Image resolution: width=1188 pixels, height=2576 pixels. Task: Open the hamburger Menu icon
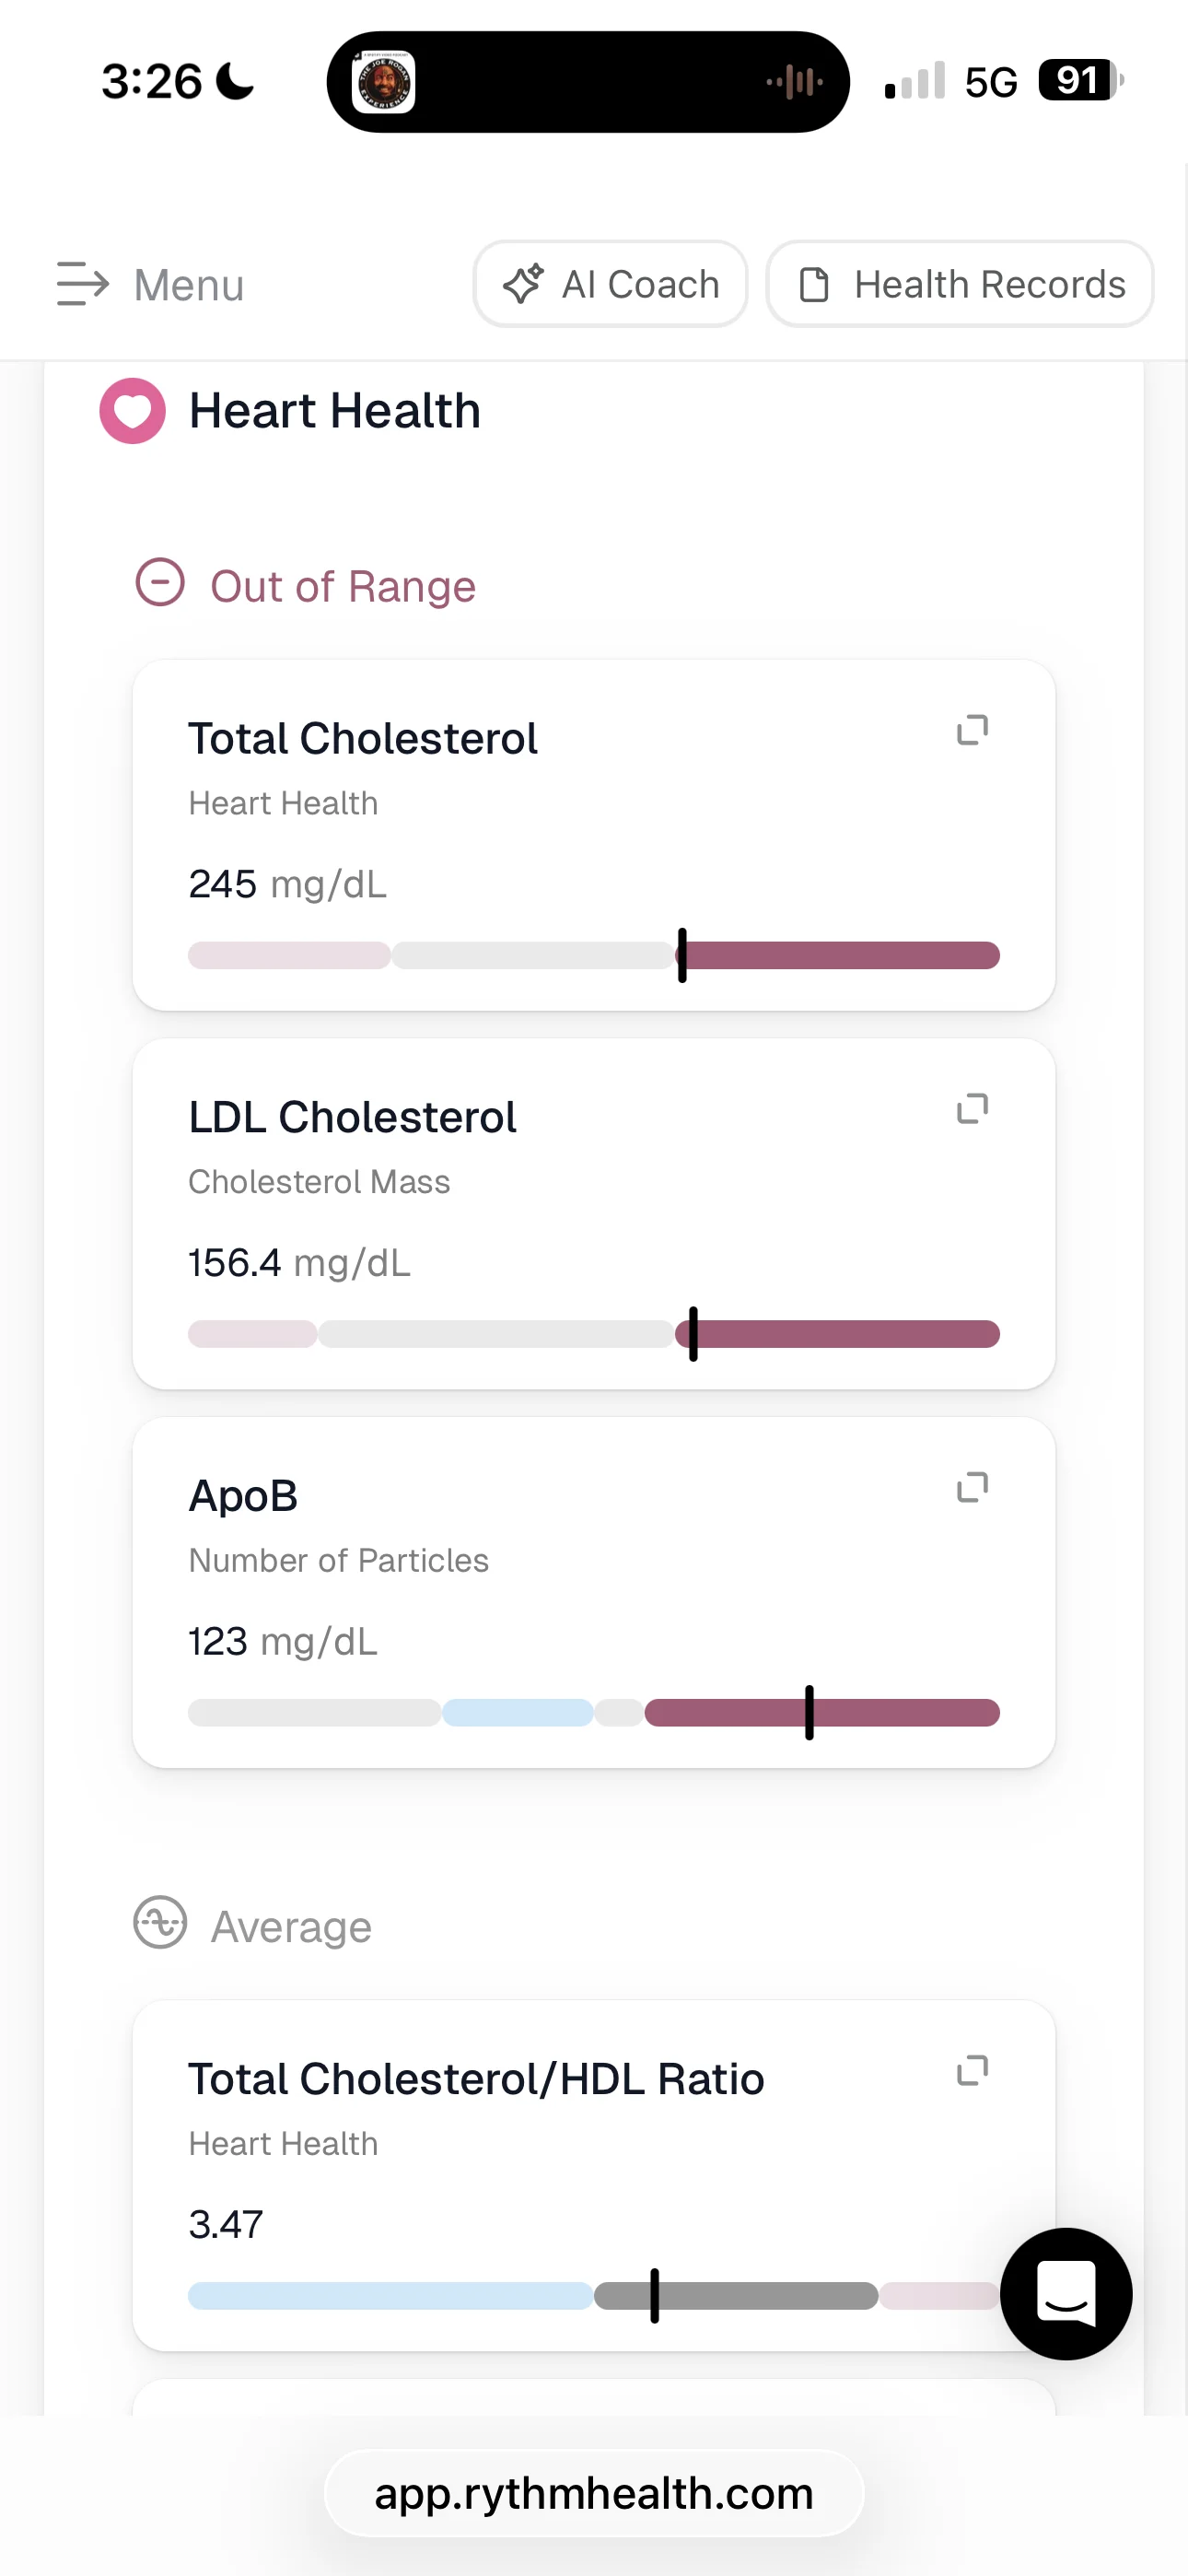pos(82,284)
